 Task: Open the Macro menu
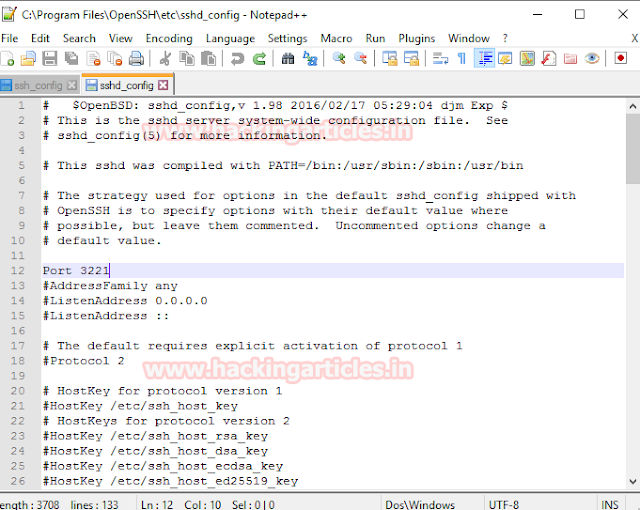point(336,38)
